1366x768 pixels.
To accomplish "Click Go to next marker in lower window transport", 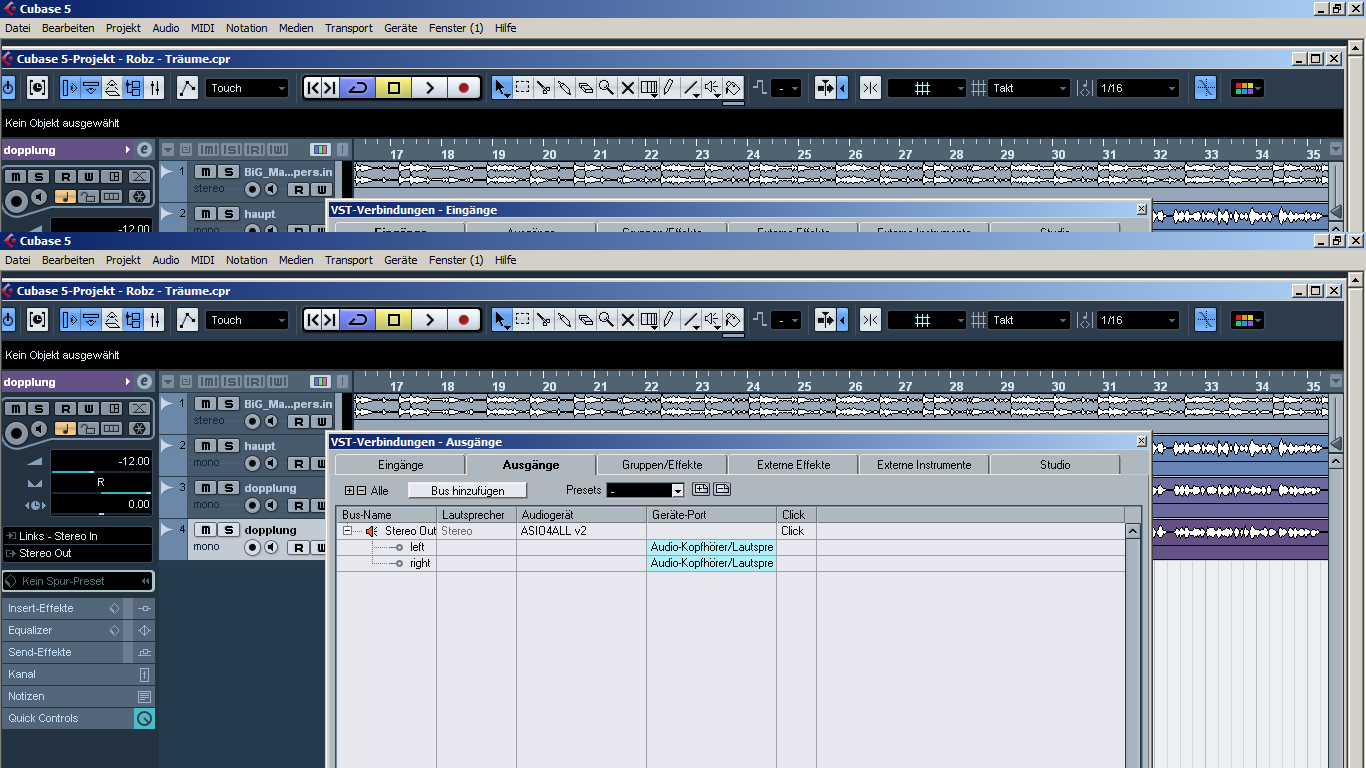I will [x=330, y=320].
